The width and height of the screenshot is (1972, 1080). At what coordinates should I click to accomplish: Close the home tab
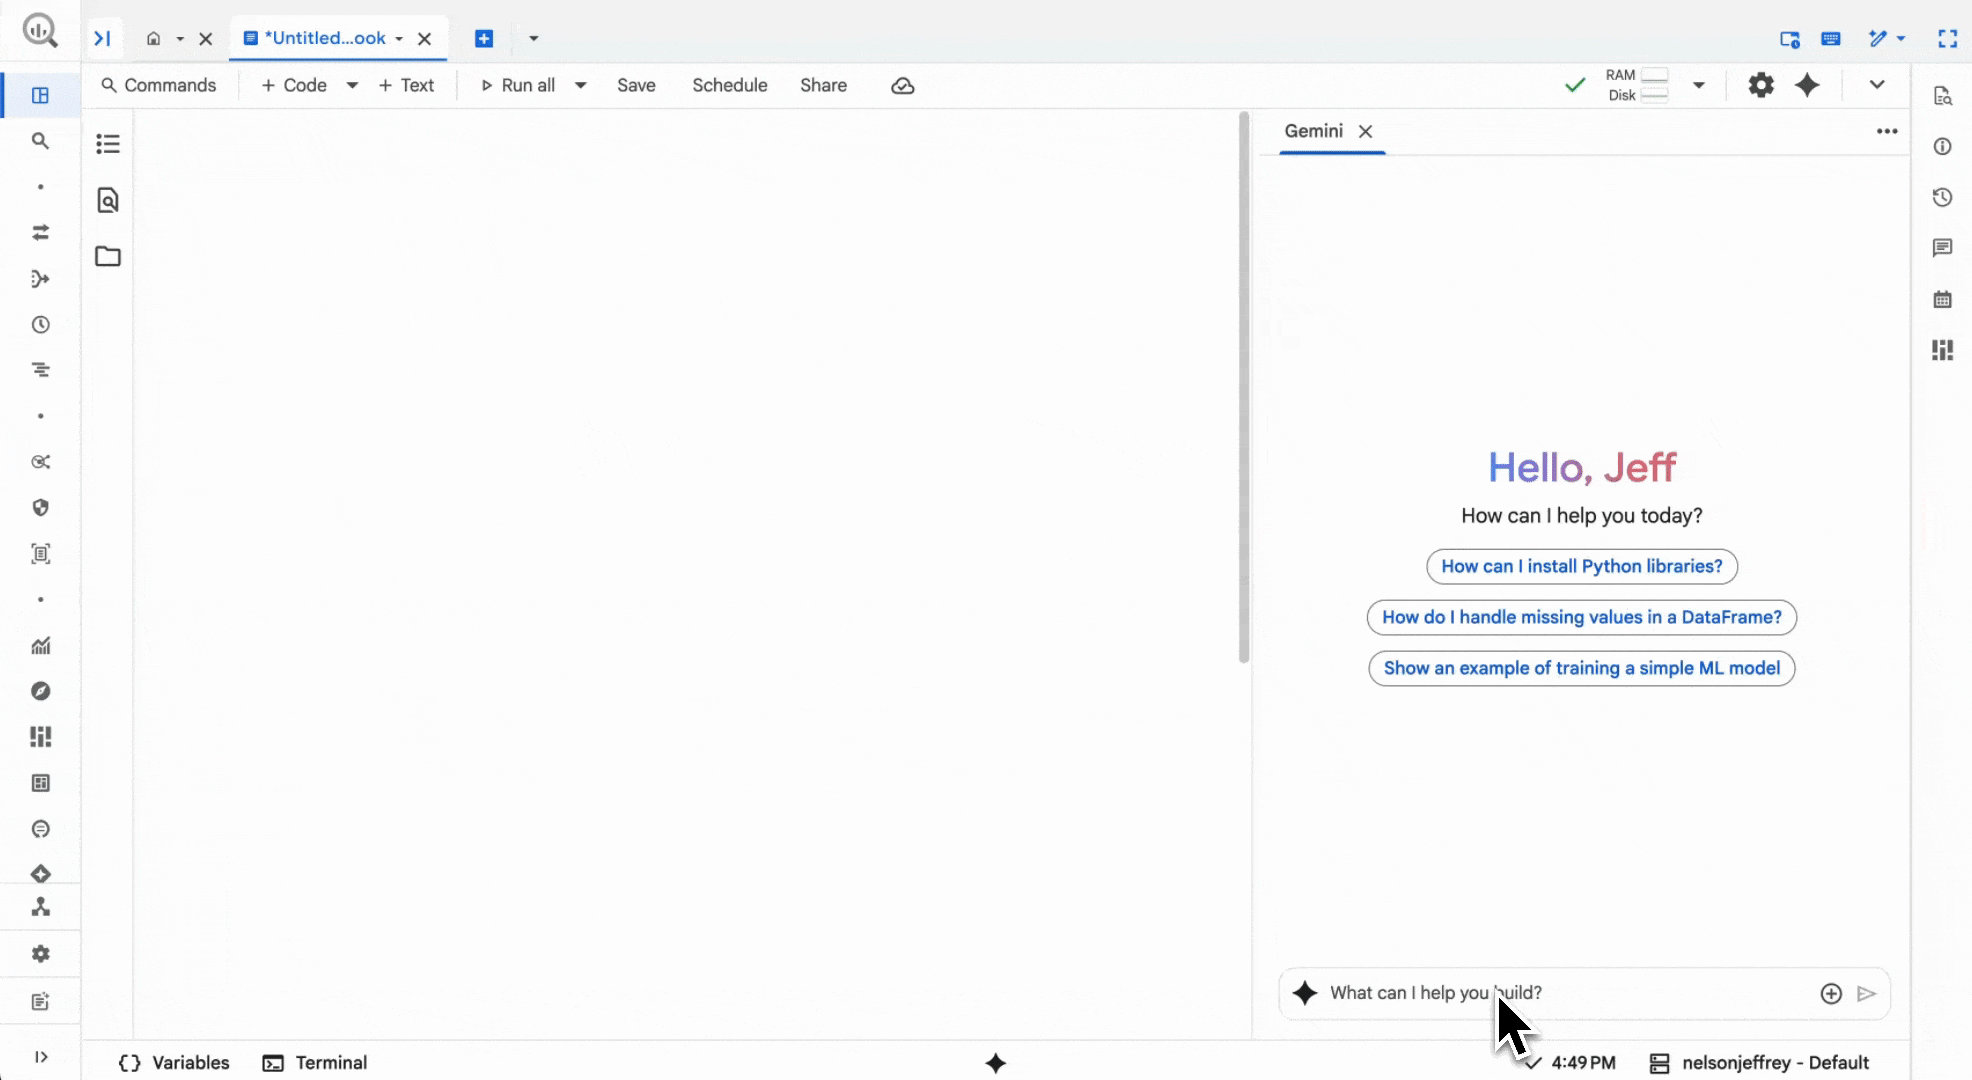click(x=206, y=39)
